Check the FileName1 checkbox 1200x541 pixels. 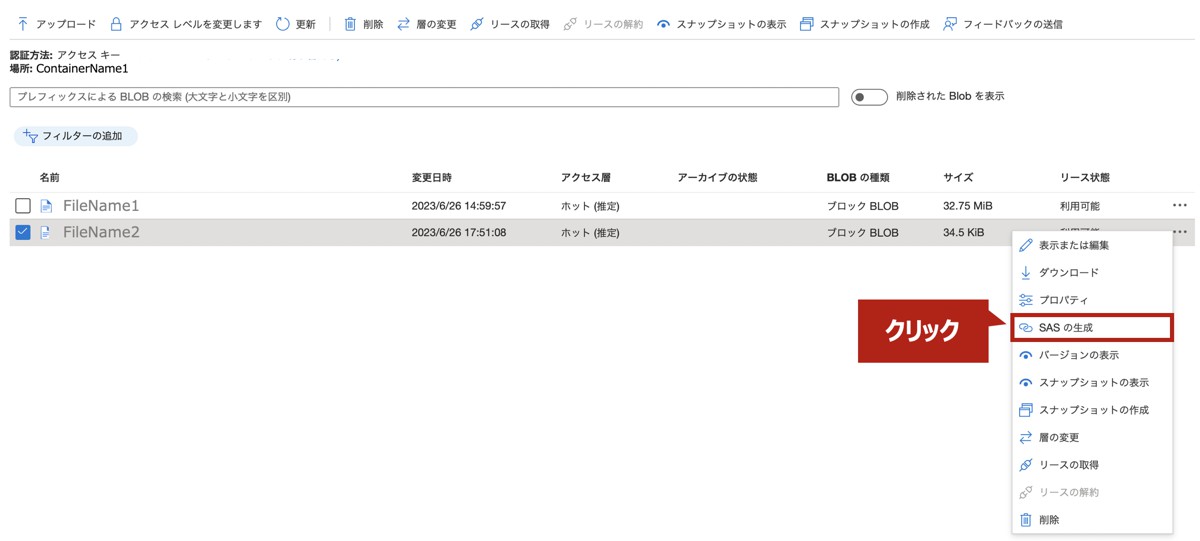click(x=23, y=206)
